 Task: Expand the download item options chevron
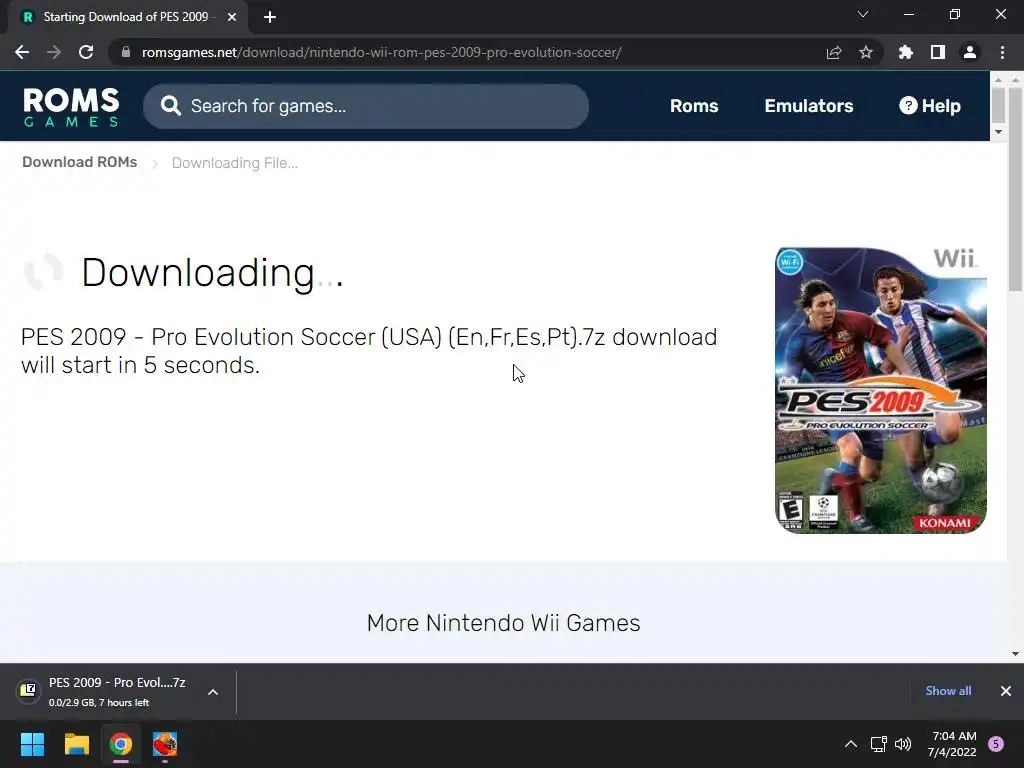pyautogui.click(x=213, y=692)
